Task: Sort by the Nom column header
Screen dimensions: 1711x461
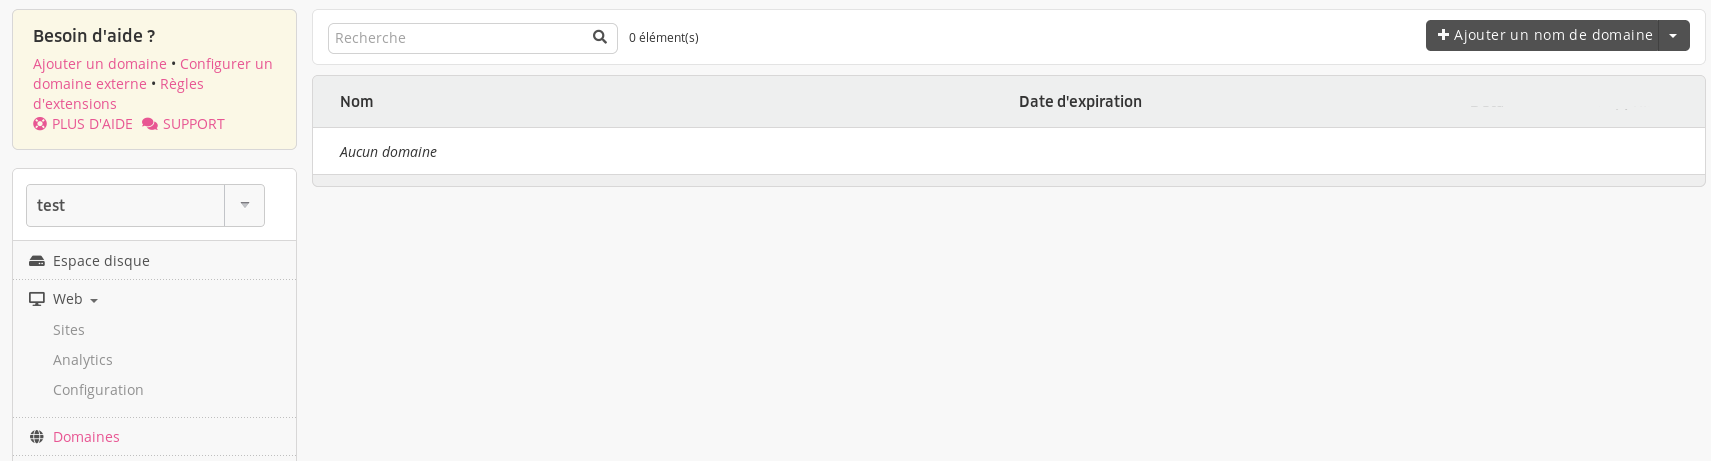Action: point(356,102)
